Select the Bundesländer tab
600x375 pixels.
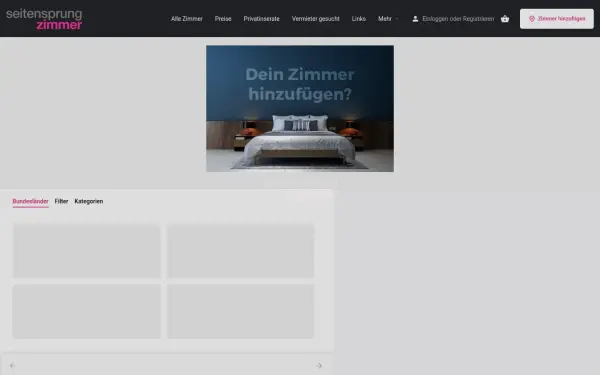click(31, 201)
